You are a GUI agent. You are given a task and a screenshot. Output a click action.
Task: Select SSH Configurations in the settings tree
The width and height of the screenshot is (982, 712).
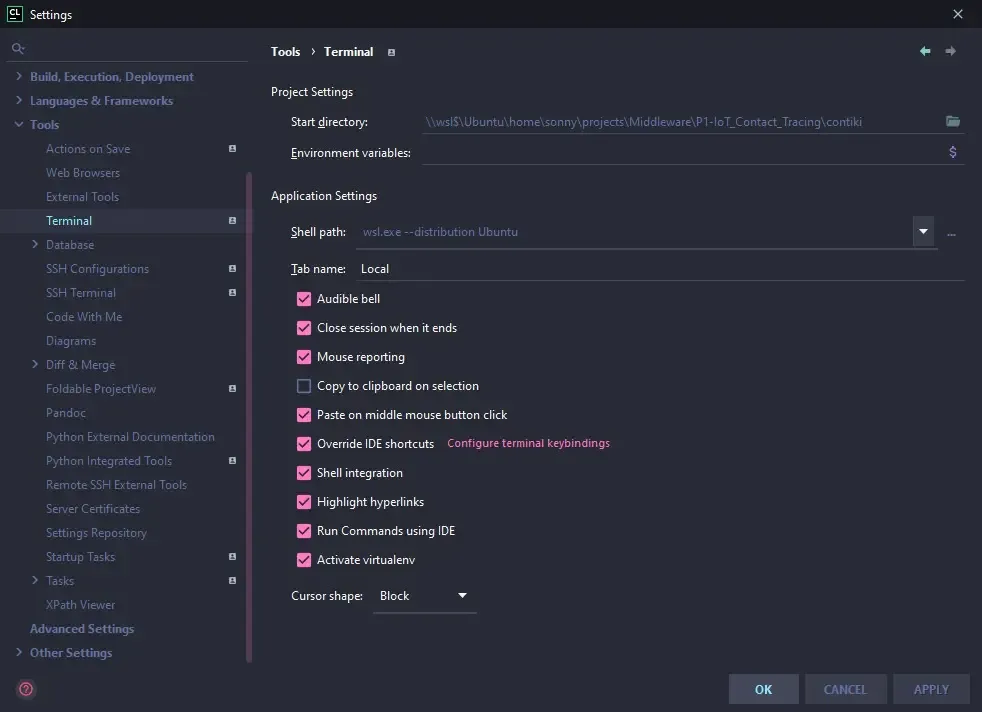point(97,269)
